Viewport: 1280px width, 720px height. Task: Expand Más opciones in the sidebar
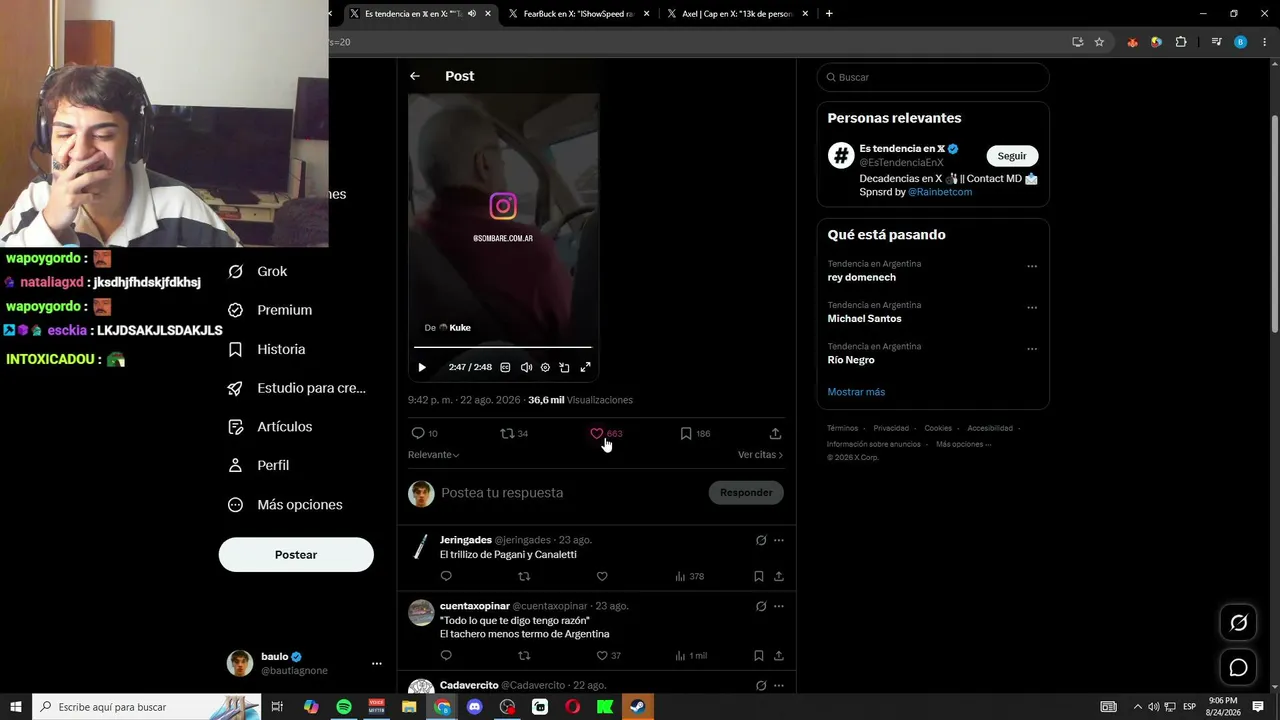pos(285,505)
